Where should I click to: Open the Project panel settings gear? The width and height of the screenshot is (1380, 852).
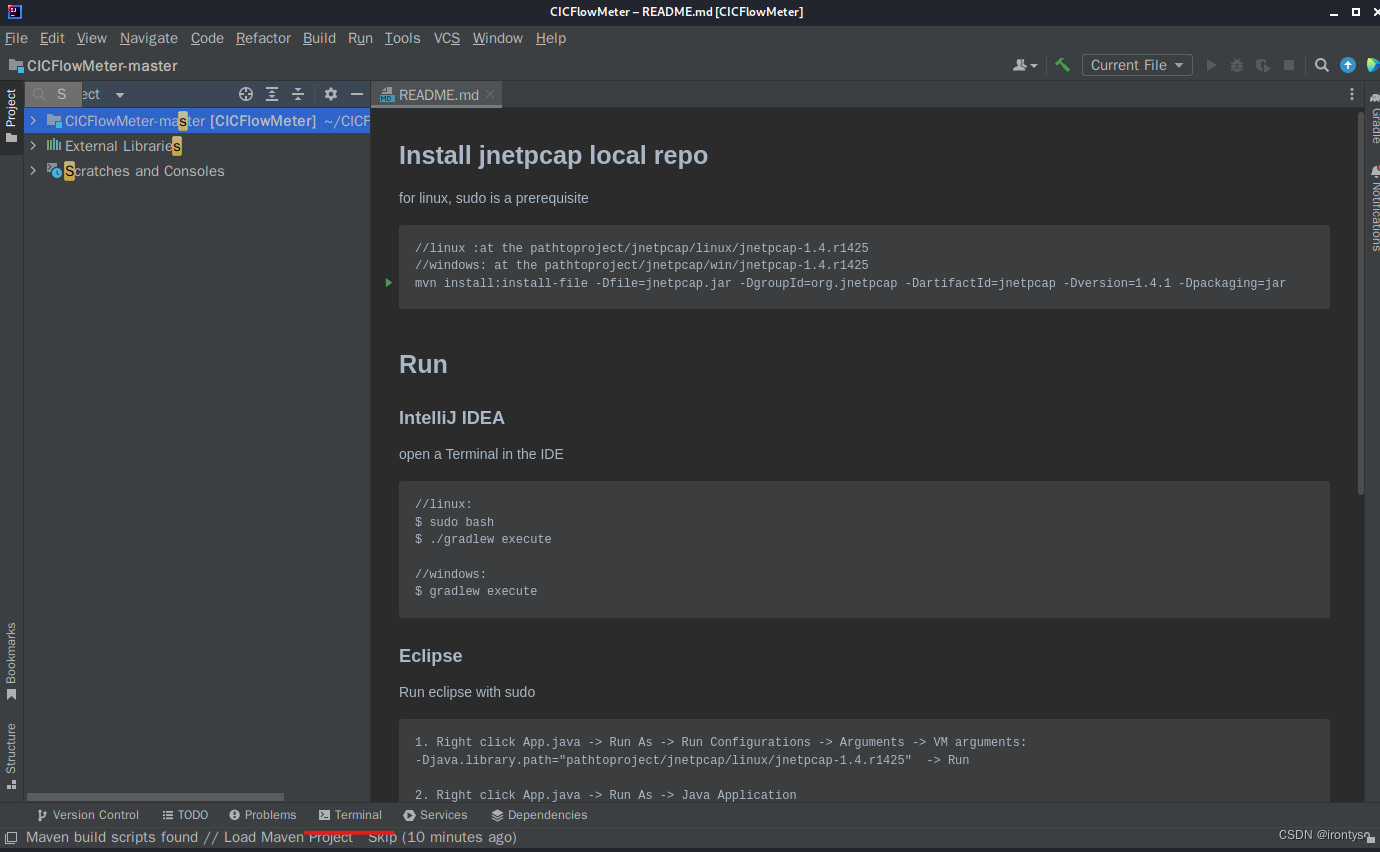[330, 94]
